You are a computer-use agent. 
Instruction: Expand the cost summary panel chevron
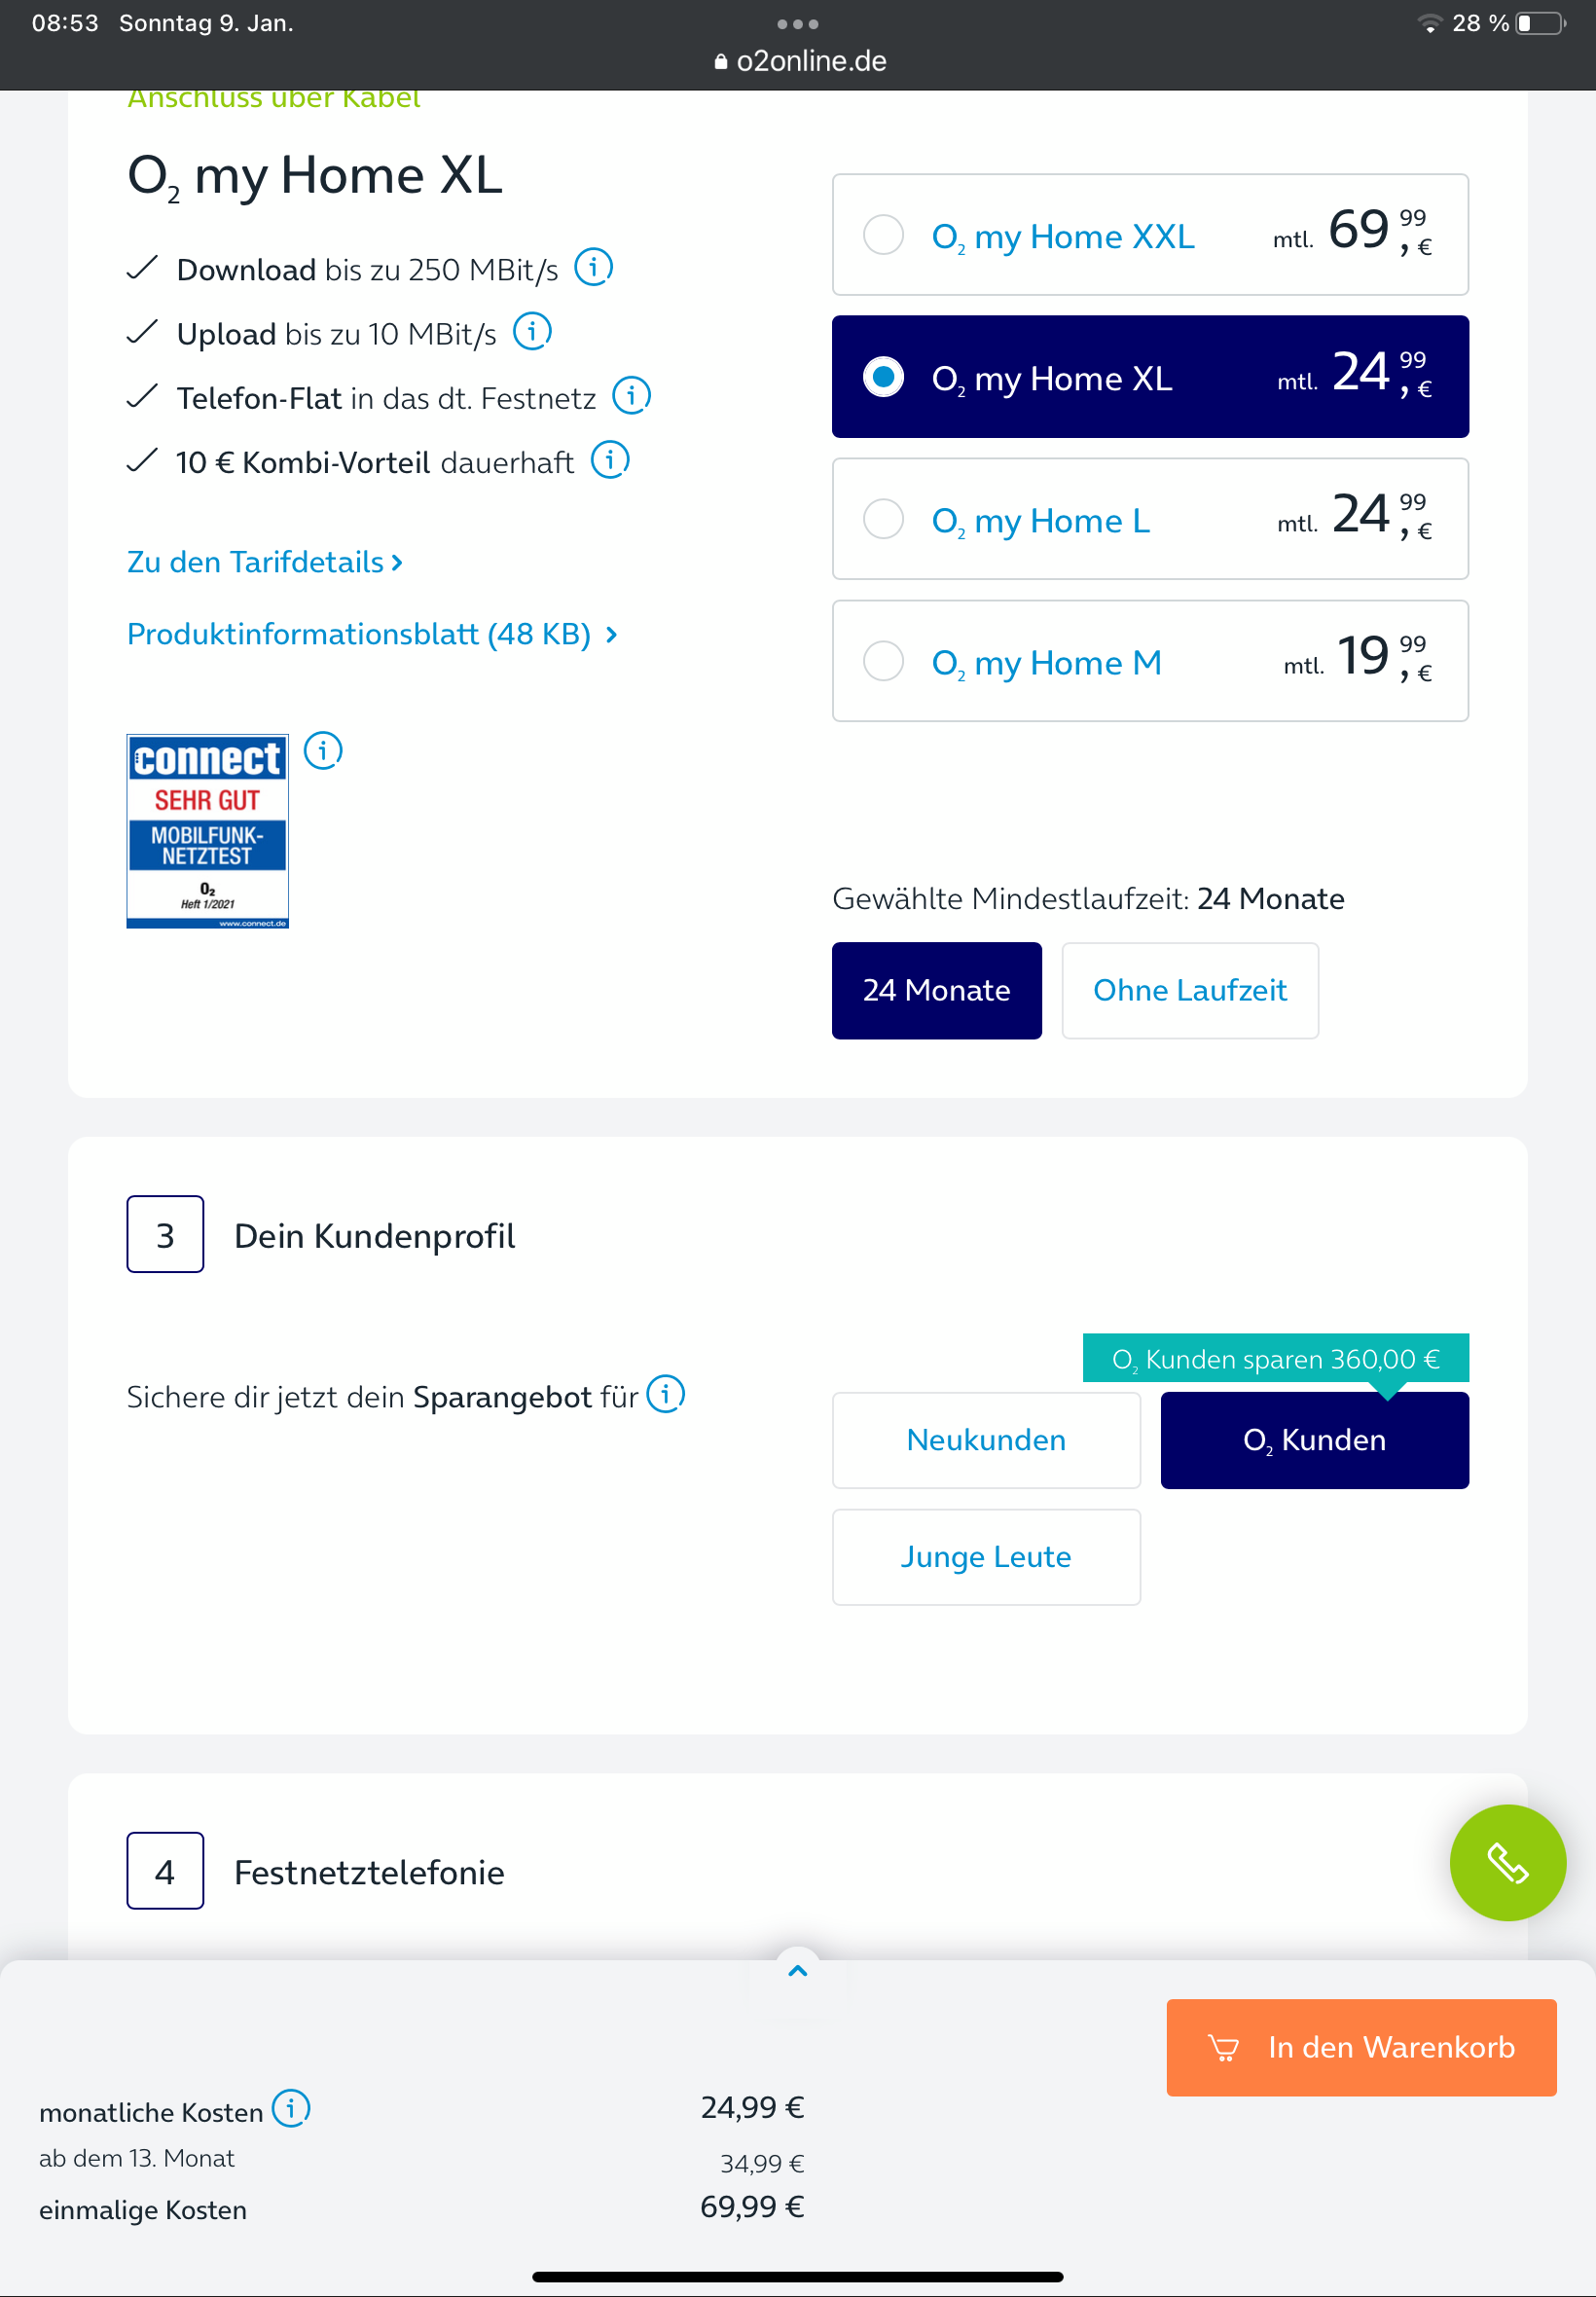point(797,1971)
